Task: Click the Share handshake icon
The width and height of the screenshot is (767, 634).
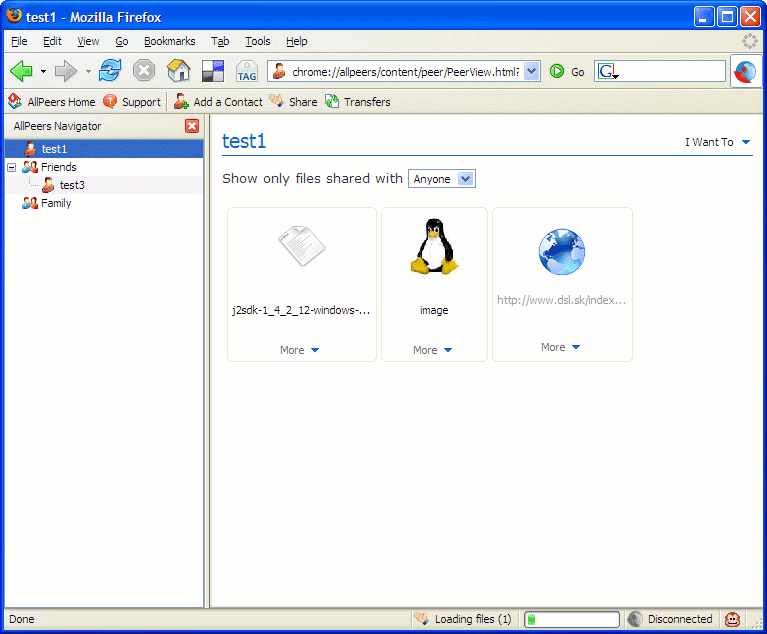Action: tap(276, 101)
